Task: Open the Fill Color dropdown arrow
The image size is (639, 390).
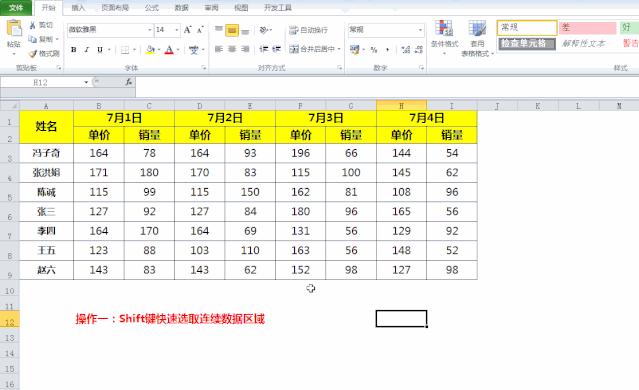Action: (x=159, y=50)
